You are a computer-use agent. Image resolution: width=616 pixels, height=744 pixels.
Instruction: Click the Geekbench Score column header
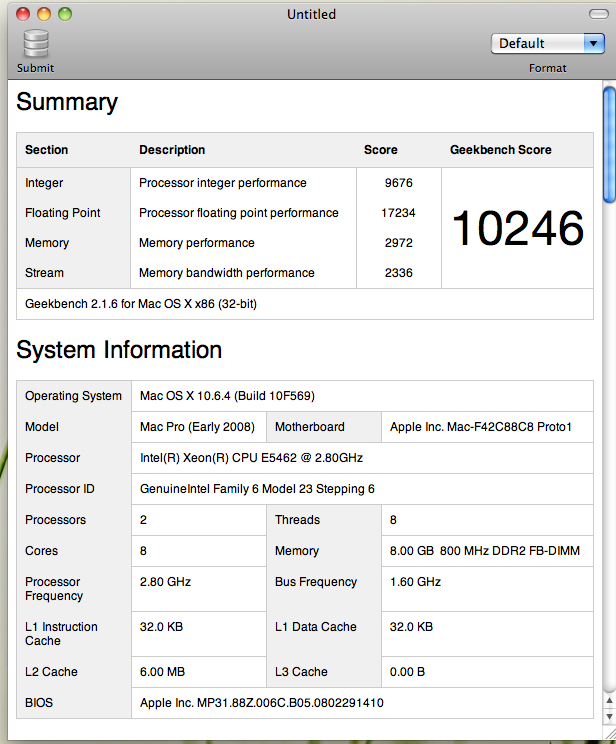click(501, 150)
